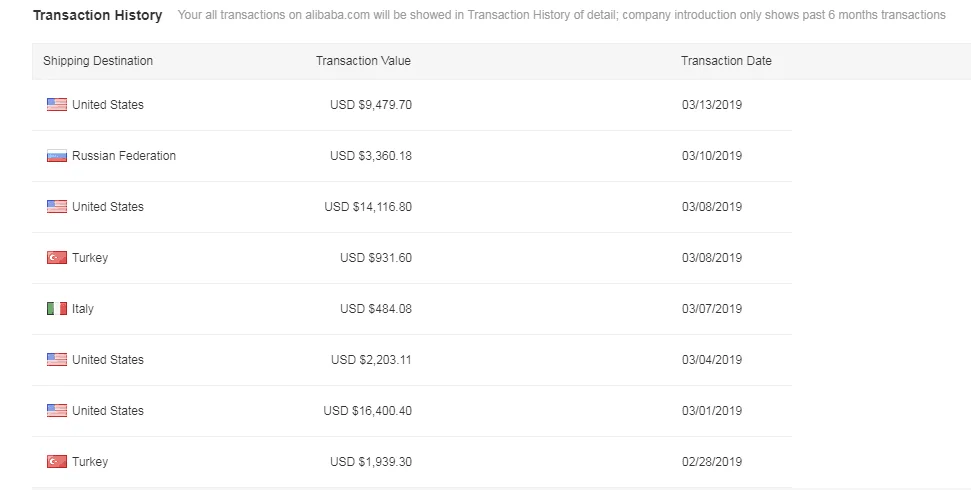Click the Italy destination text

point(83,309)
